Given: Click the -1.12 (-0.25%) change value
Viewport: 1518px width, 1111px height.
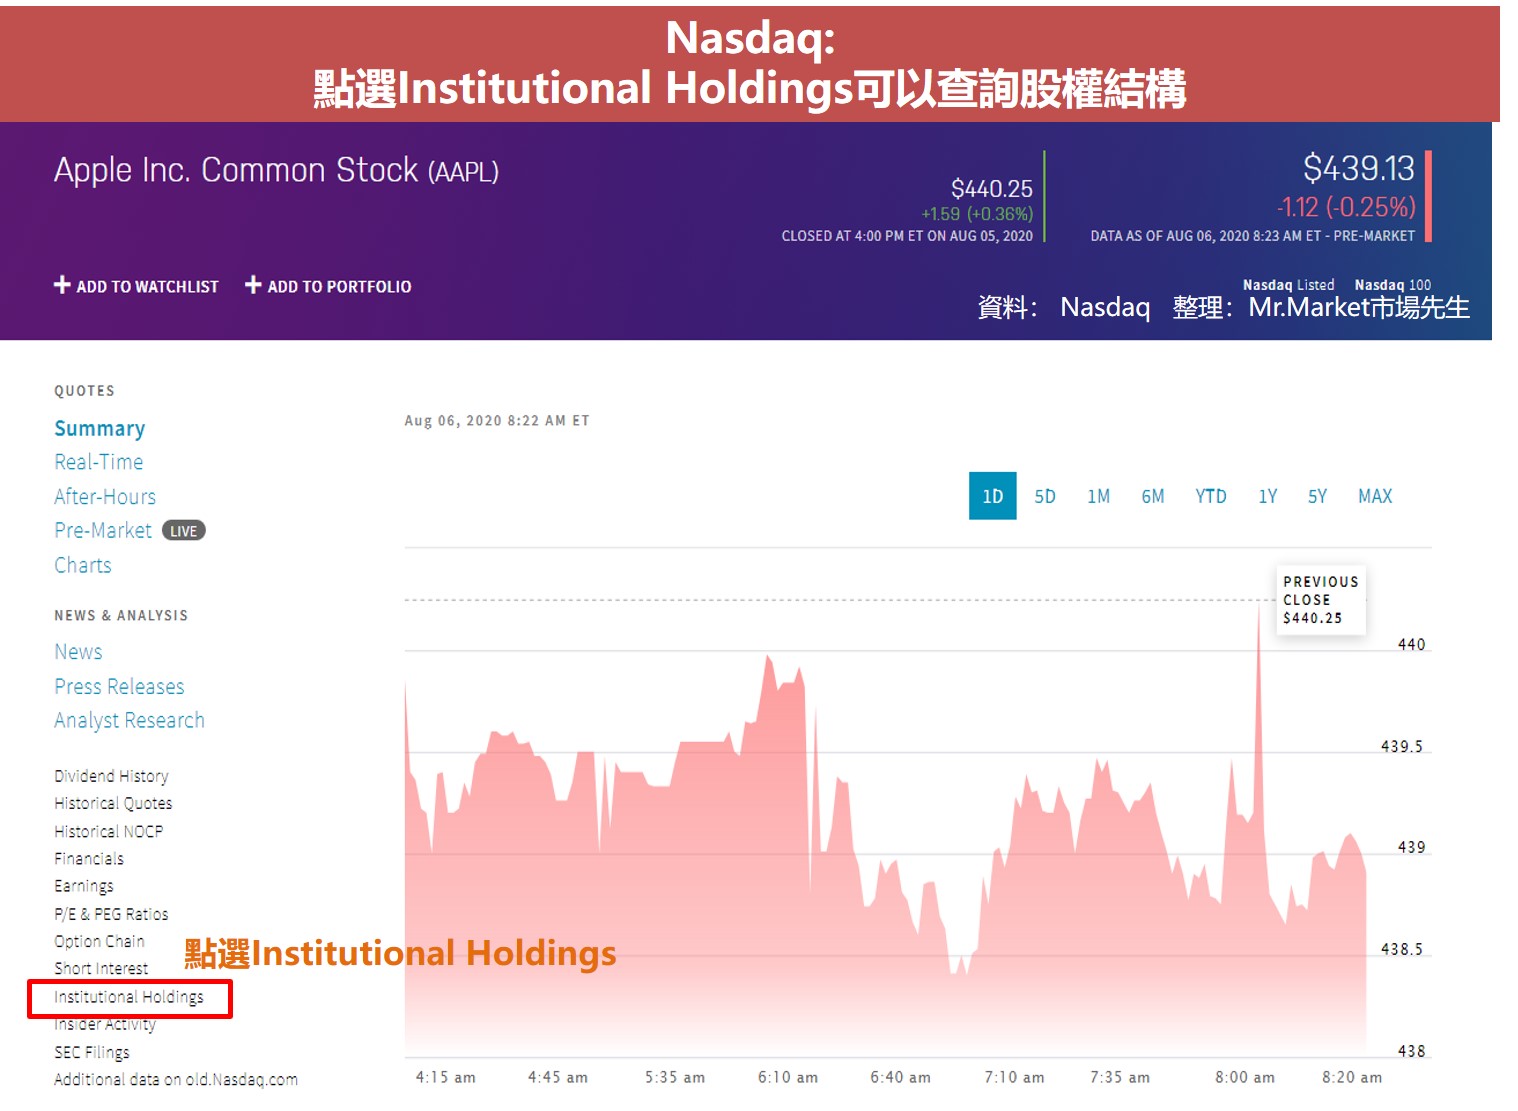Looking at the screenshot, I should (1346, 207).
